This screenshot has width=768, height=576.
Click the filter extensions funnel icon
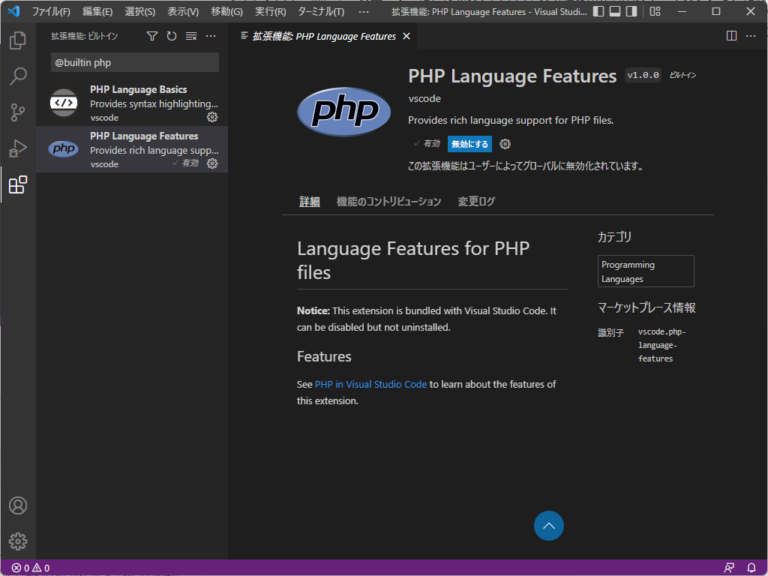coord(152,36)
